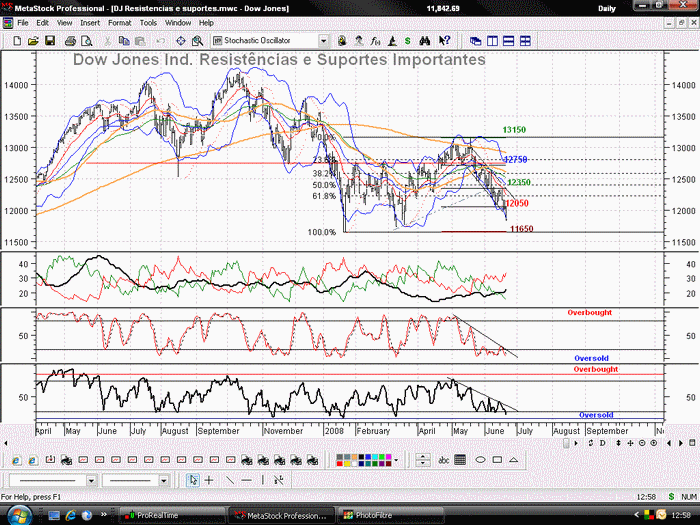This screenshot has height=525, width=700.
Task: Expand the color palette dropdown arrow
Action: point(396,460)
